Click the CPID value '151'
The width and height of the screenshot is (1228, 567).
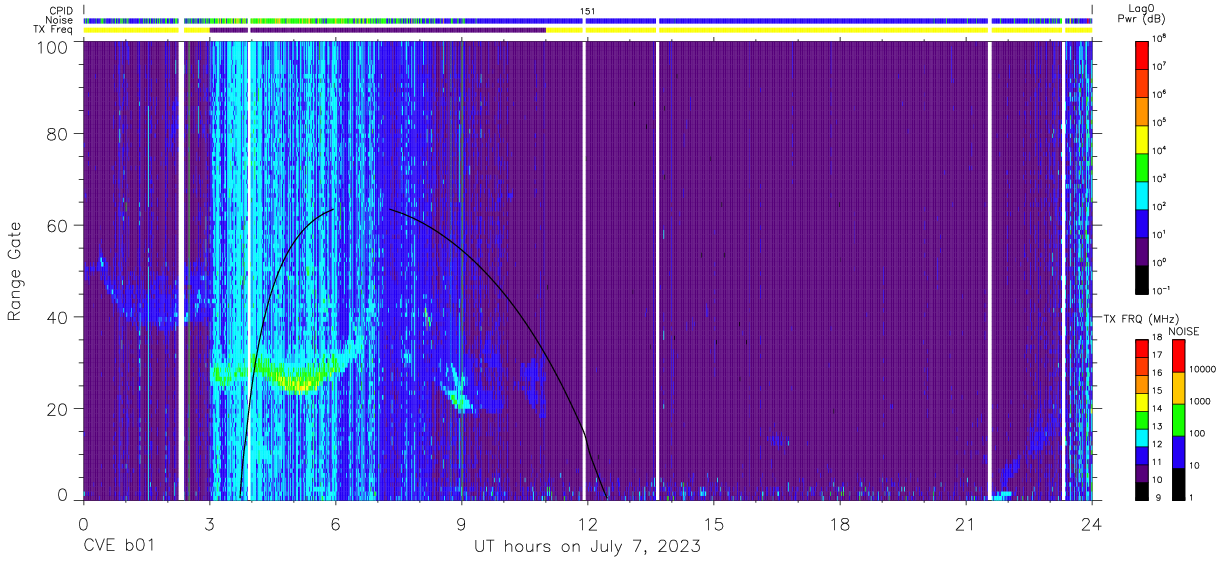tap(588, 10)
